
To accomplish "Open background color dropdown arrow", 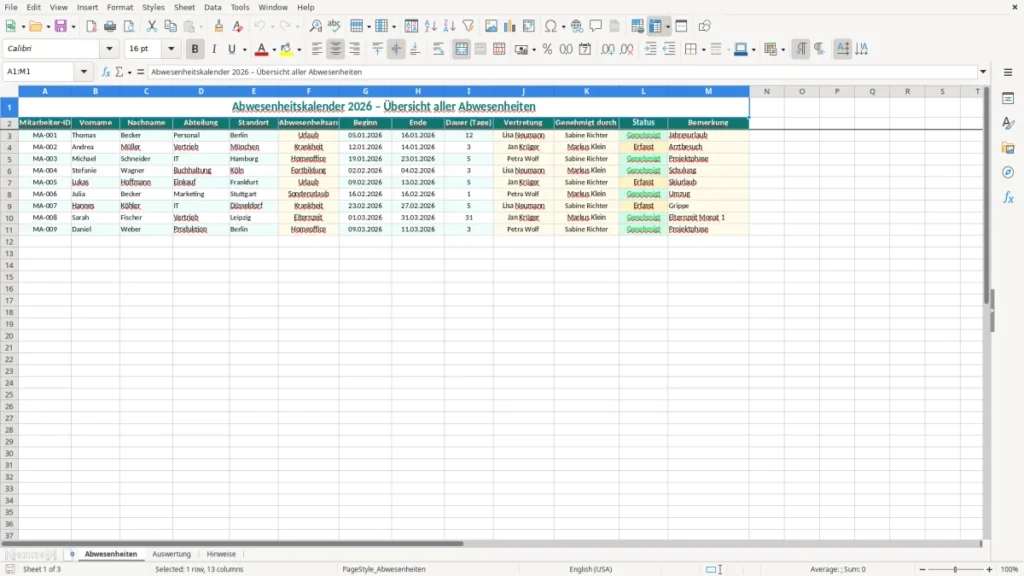I will (x=299, y=50).
